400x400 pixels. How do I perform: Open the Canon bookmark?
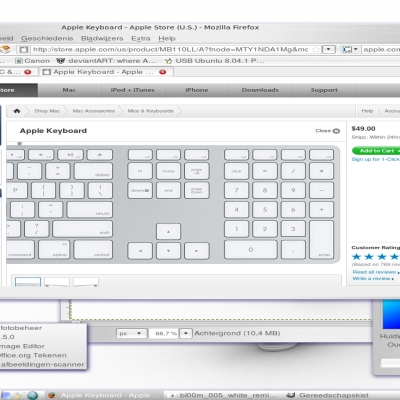coord(33,61)
